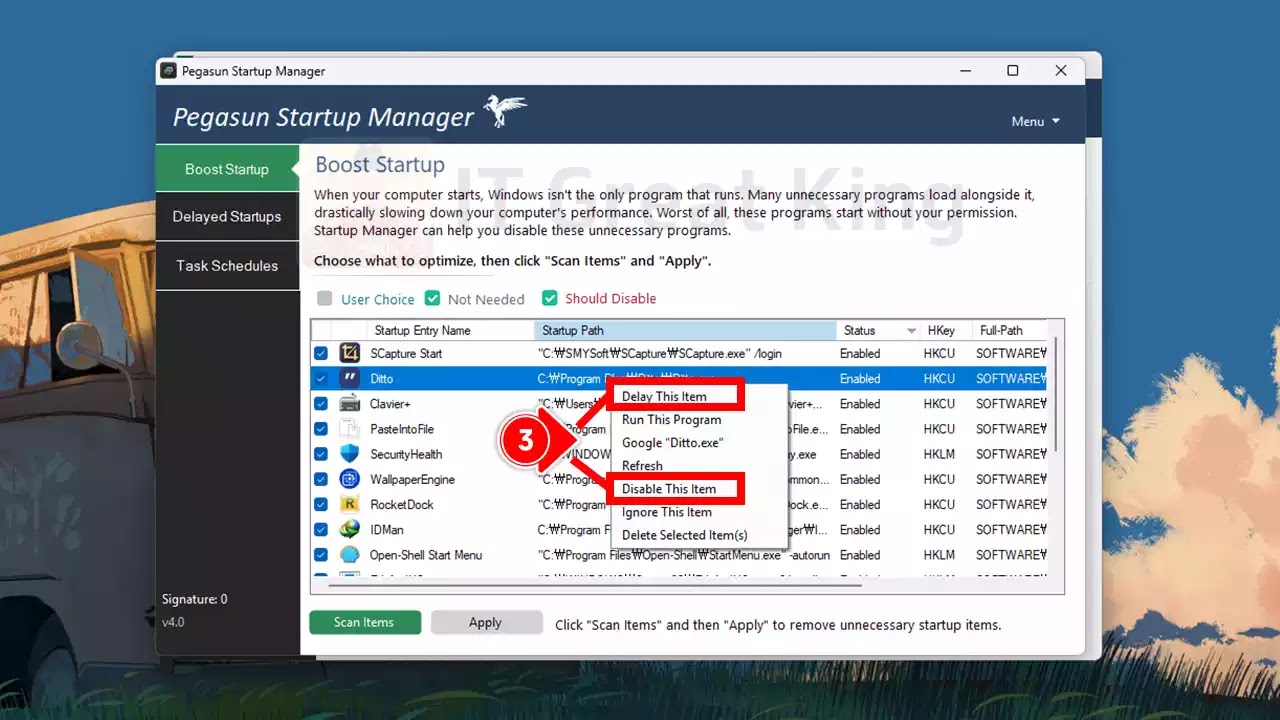1280x720 pixels.
Task: Uncheck the WallpaperEngine row checkbox
Action: click(x=321, y=479)
